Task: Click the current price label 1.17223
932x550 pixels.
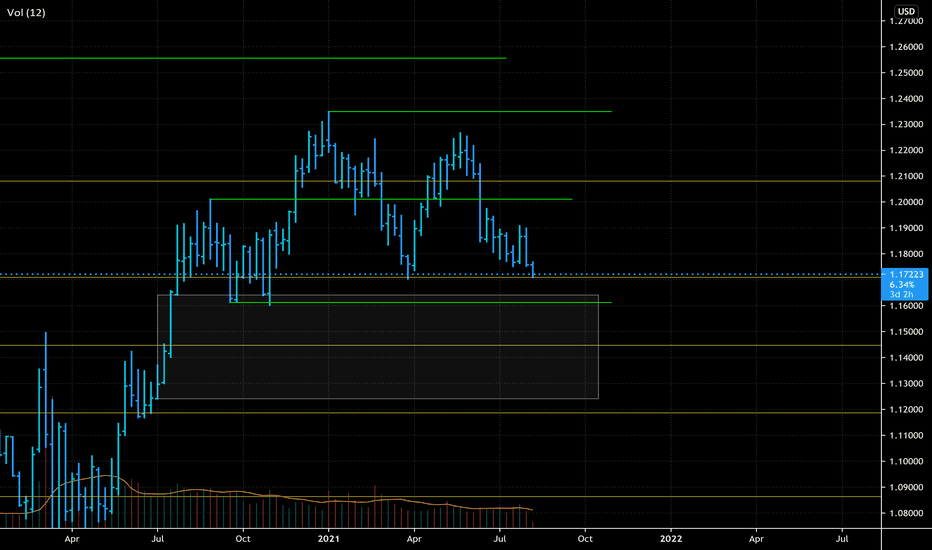Action: tap(906, 275)
